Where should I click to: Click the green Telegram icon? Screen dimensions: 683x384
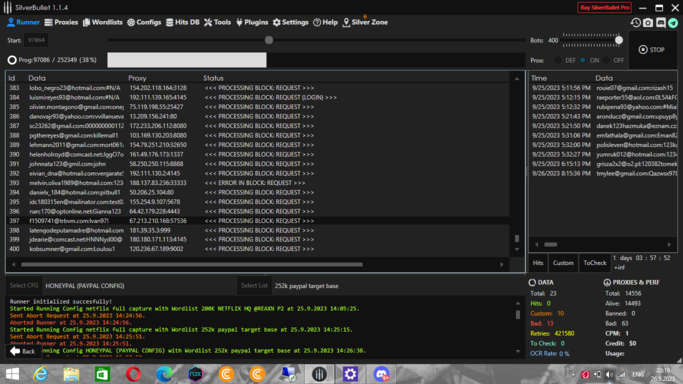(673, 23)
